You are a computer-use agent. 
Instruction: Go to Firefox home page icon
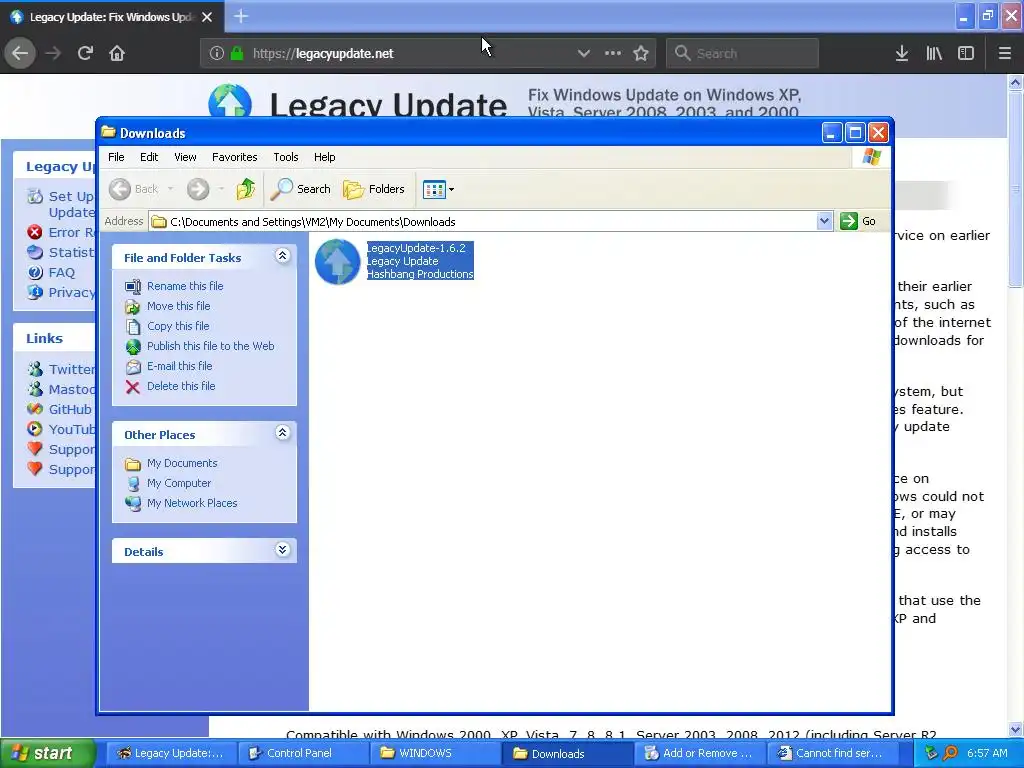tap(117, 53)
